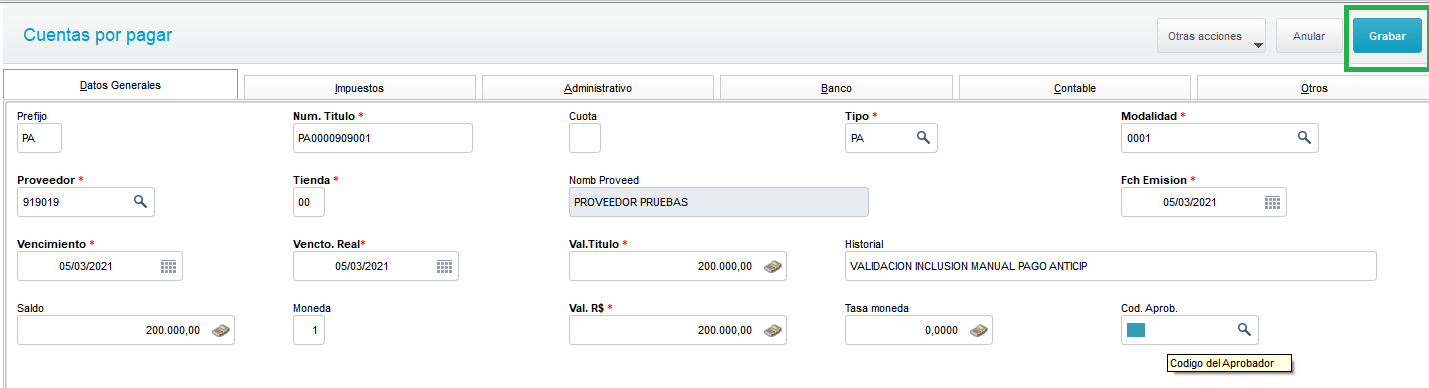Screen dimensions: 1429x388
Task: Go to the Otros tab
Action: coord(1313,88)
